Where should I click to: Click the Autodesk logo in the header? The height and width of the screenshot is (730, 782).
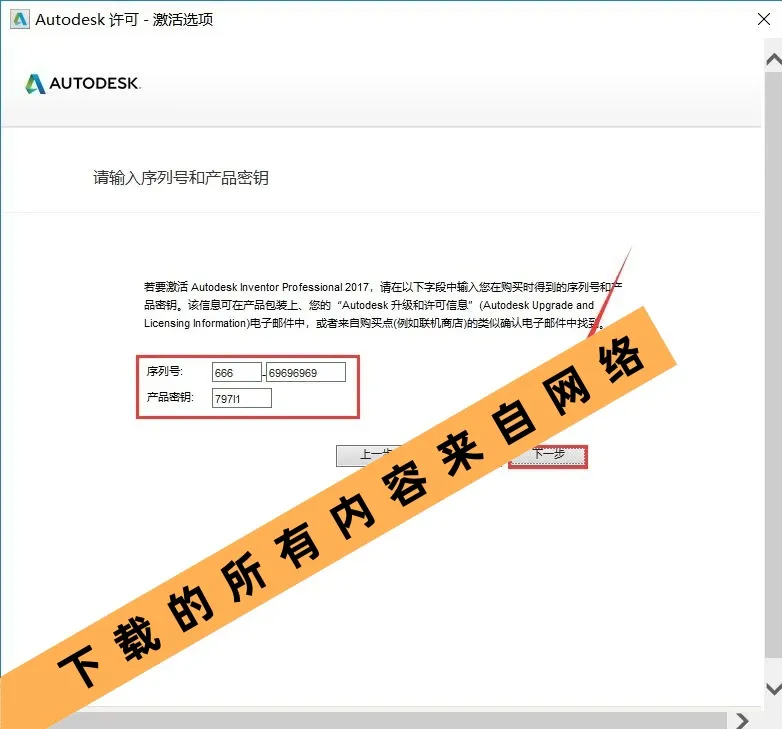(x=83, y=83)
